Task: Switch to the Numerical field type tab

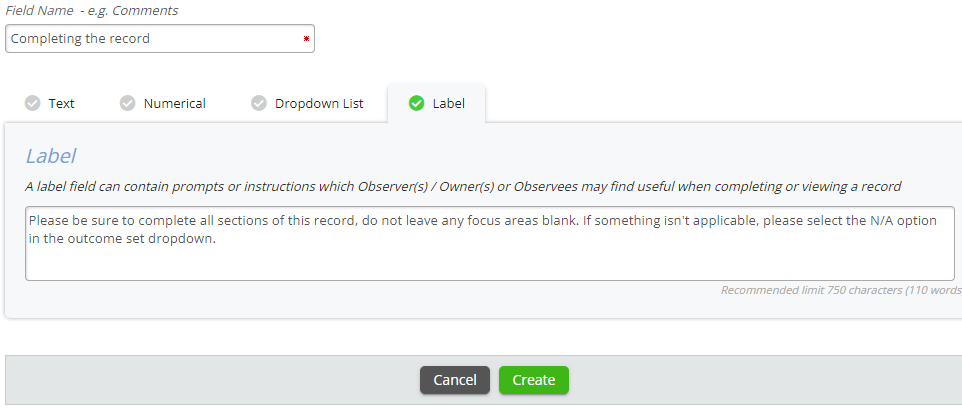Action: pyautogui.click(x=163, y=103)
